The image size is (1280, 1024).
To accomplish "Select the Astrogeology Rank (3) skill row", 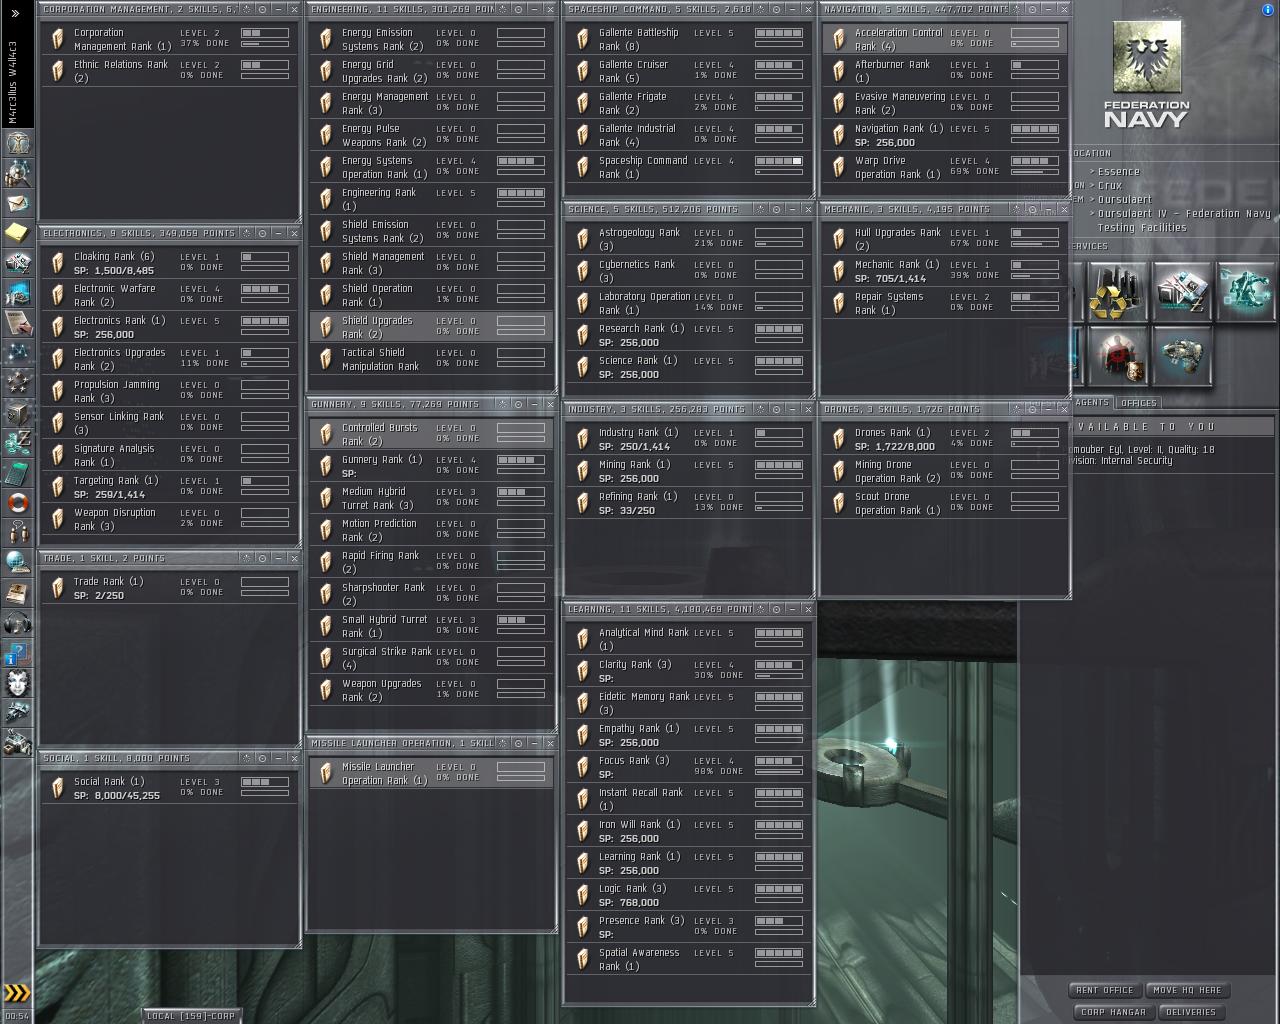I will pos(687,239).
